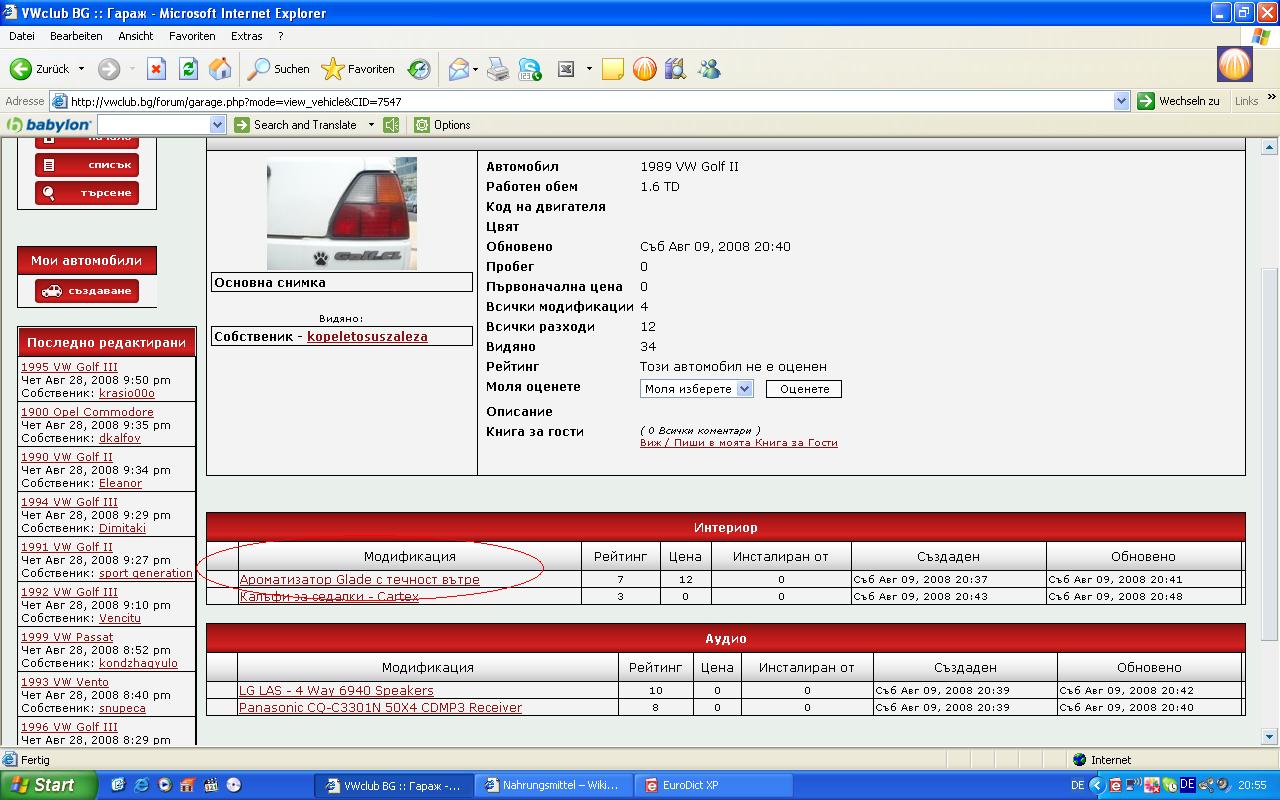Open the 'Моля изберете' rating dropdown

coord(697,389)
